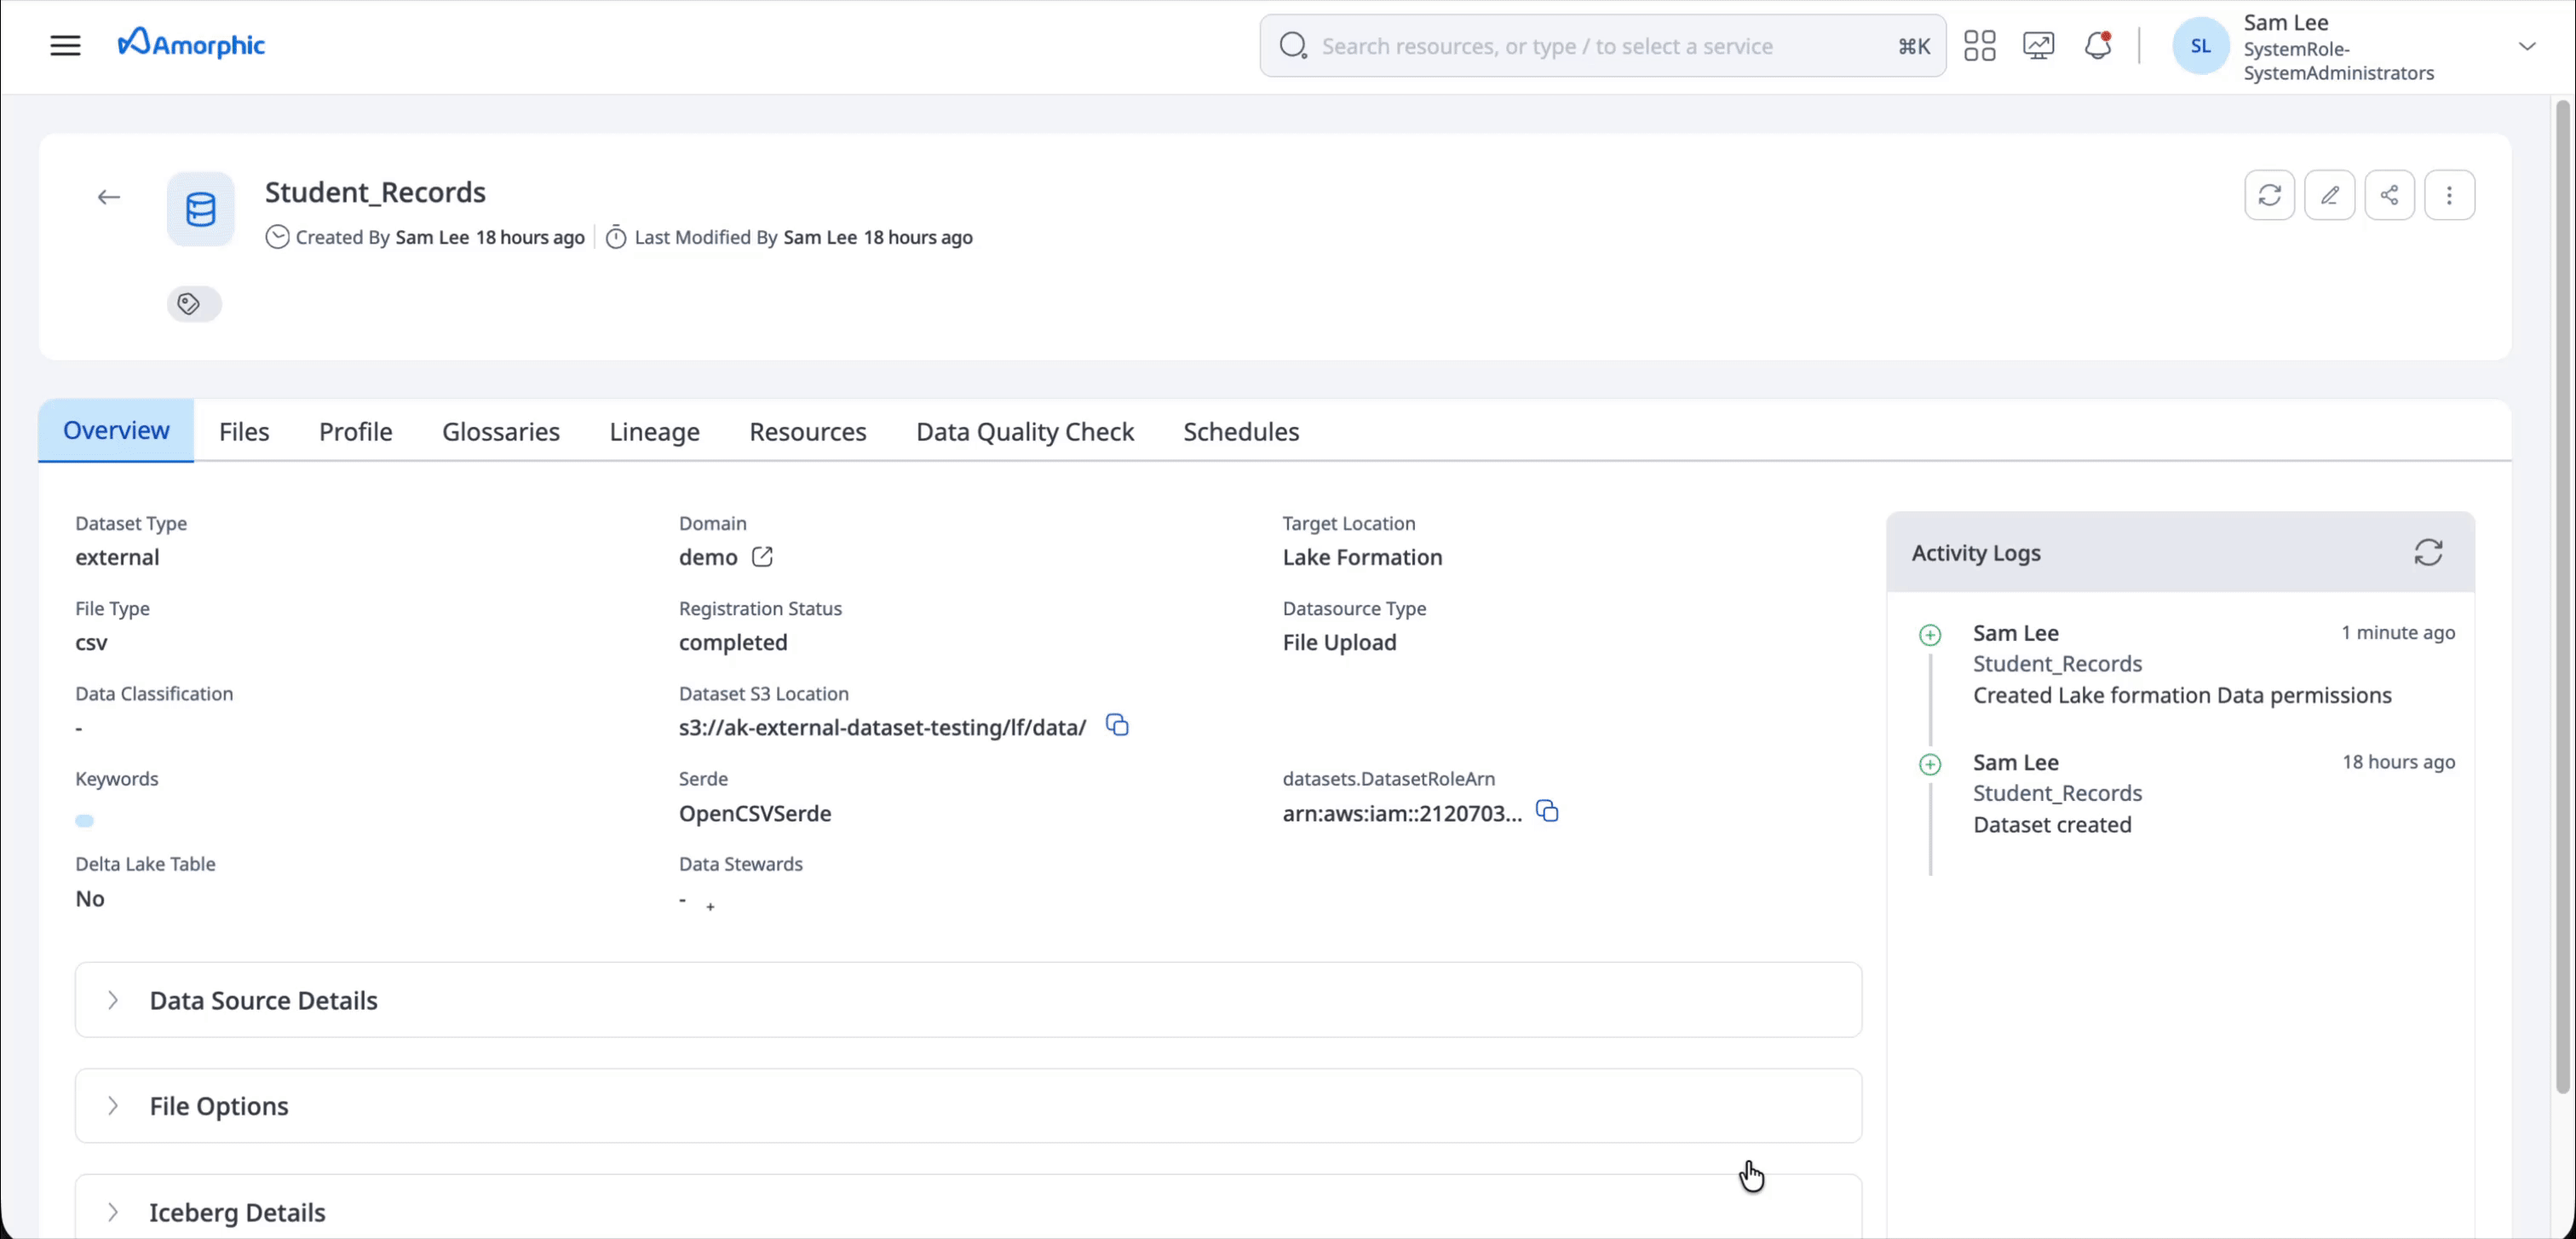The height and width of the screenshot is (1239, 2576).
Task: Click the 'Created Lake formation Data permissions' log entry
Action: 2182,695
